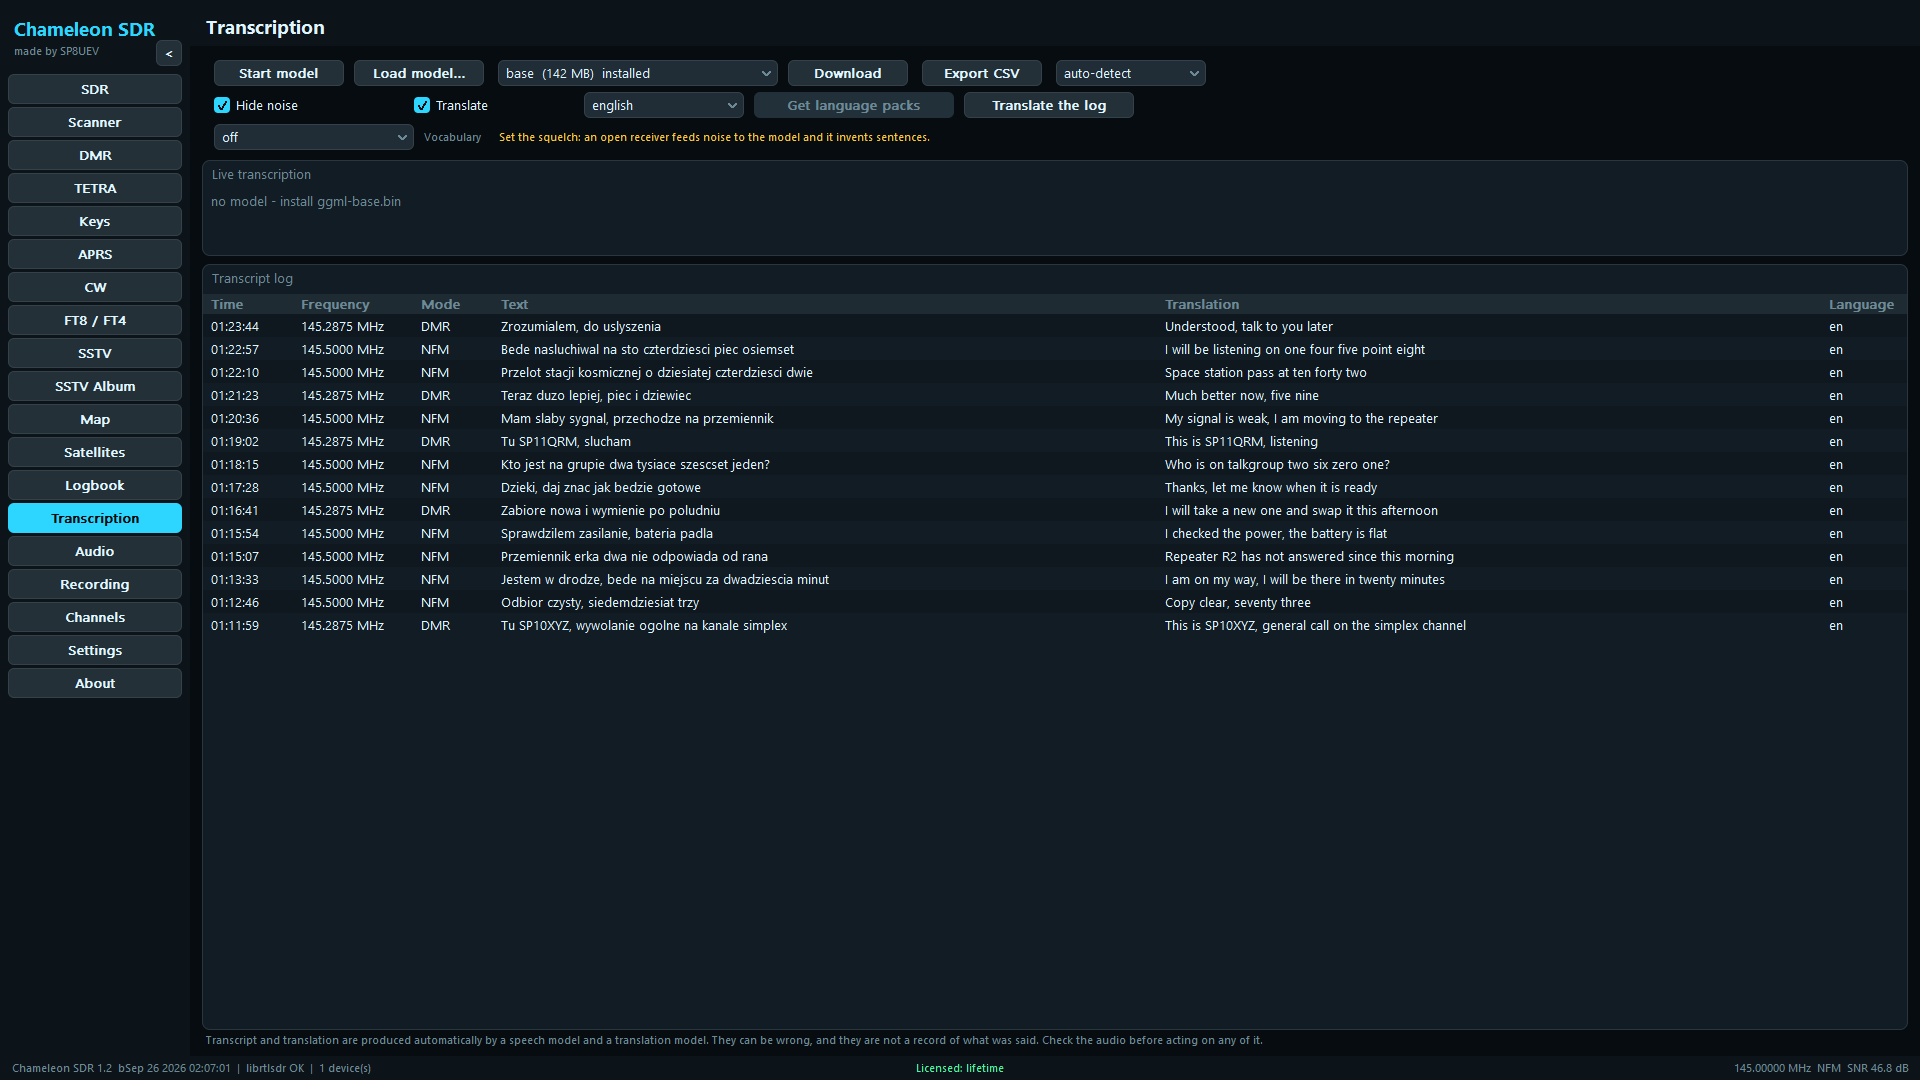Go to the Scanner page

95,122
